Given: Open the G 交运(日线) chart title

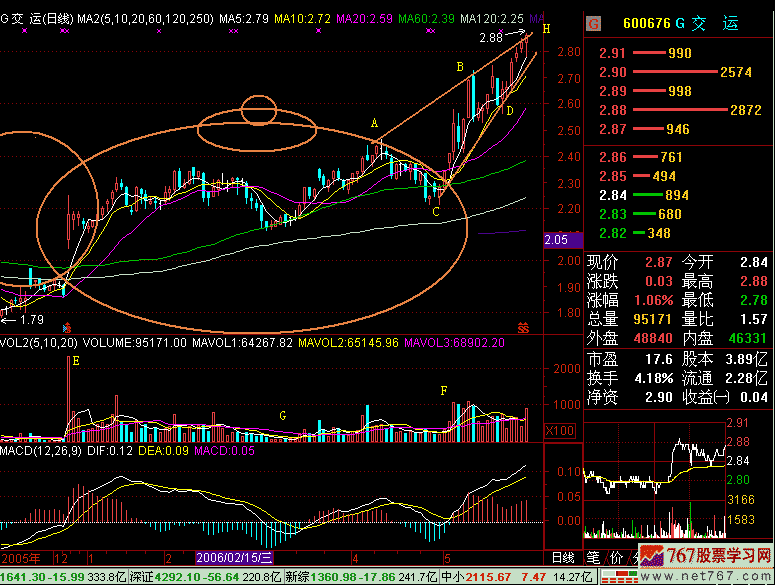Looking at the screenshot, I should click(37, 18).
